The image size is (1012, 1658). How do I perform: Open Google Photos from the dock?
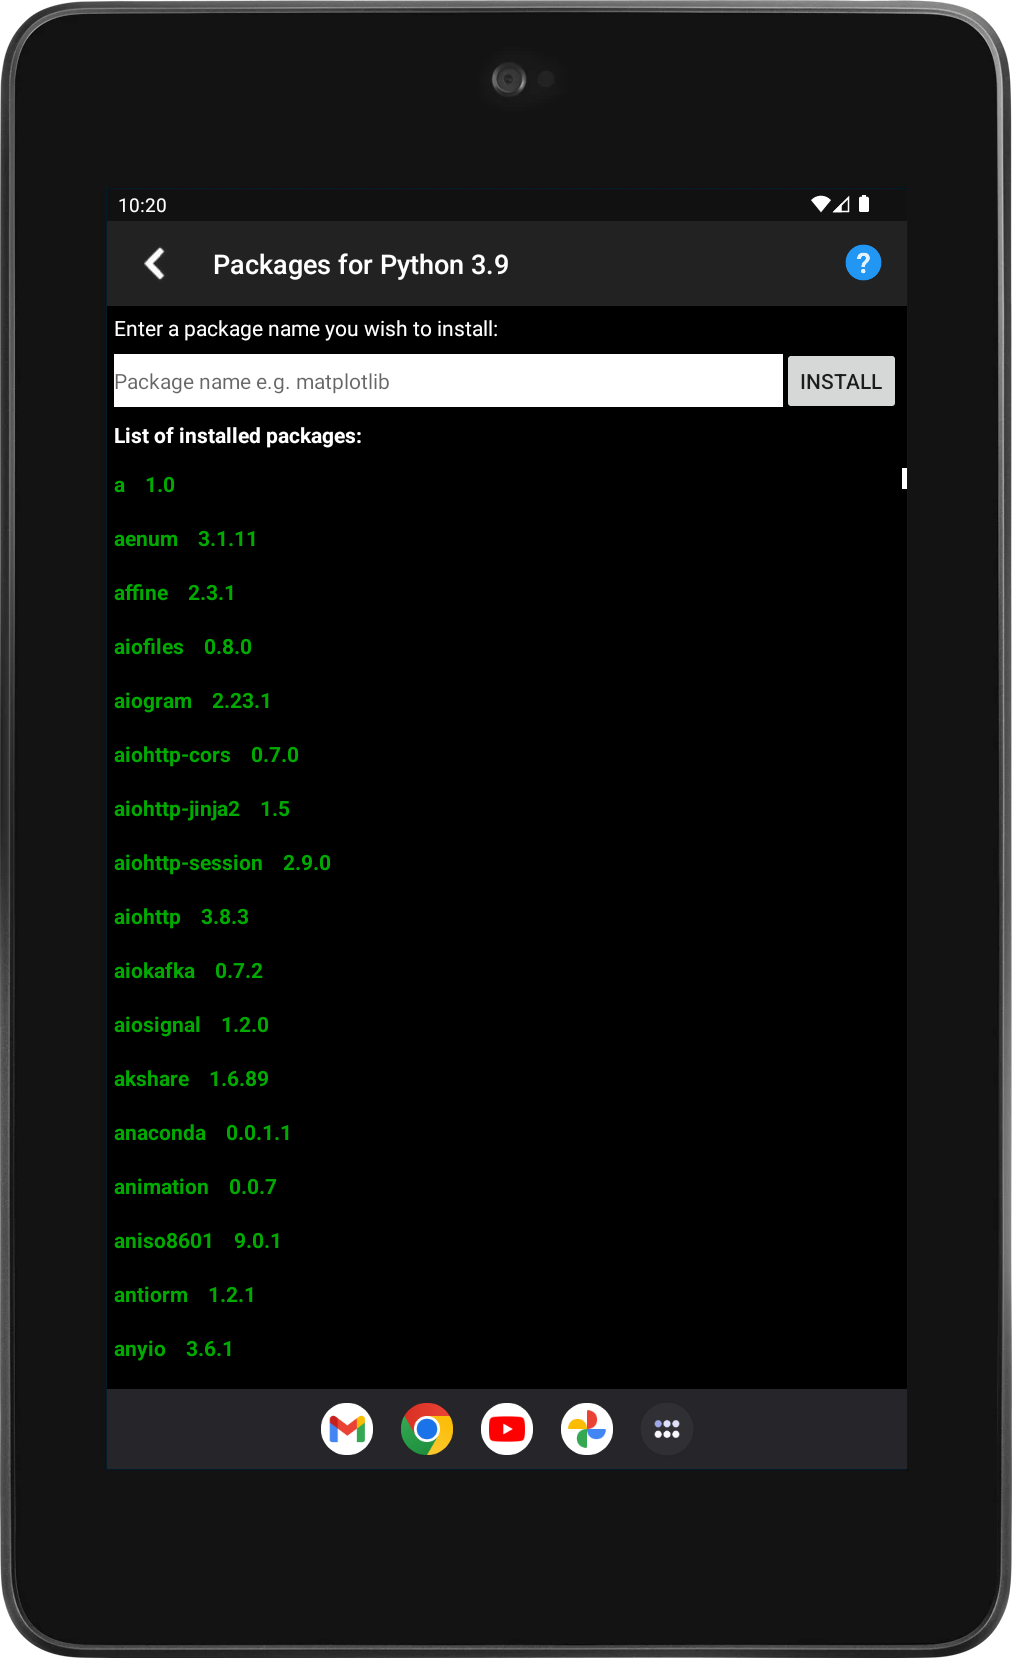coord(587,1429)
